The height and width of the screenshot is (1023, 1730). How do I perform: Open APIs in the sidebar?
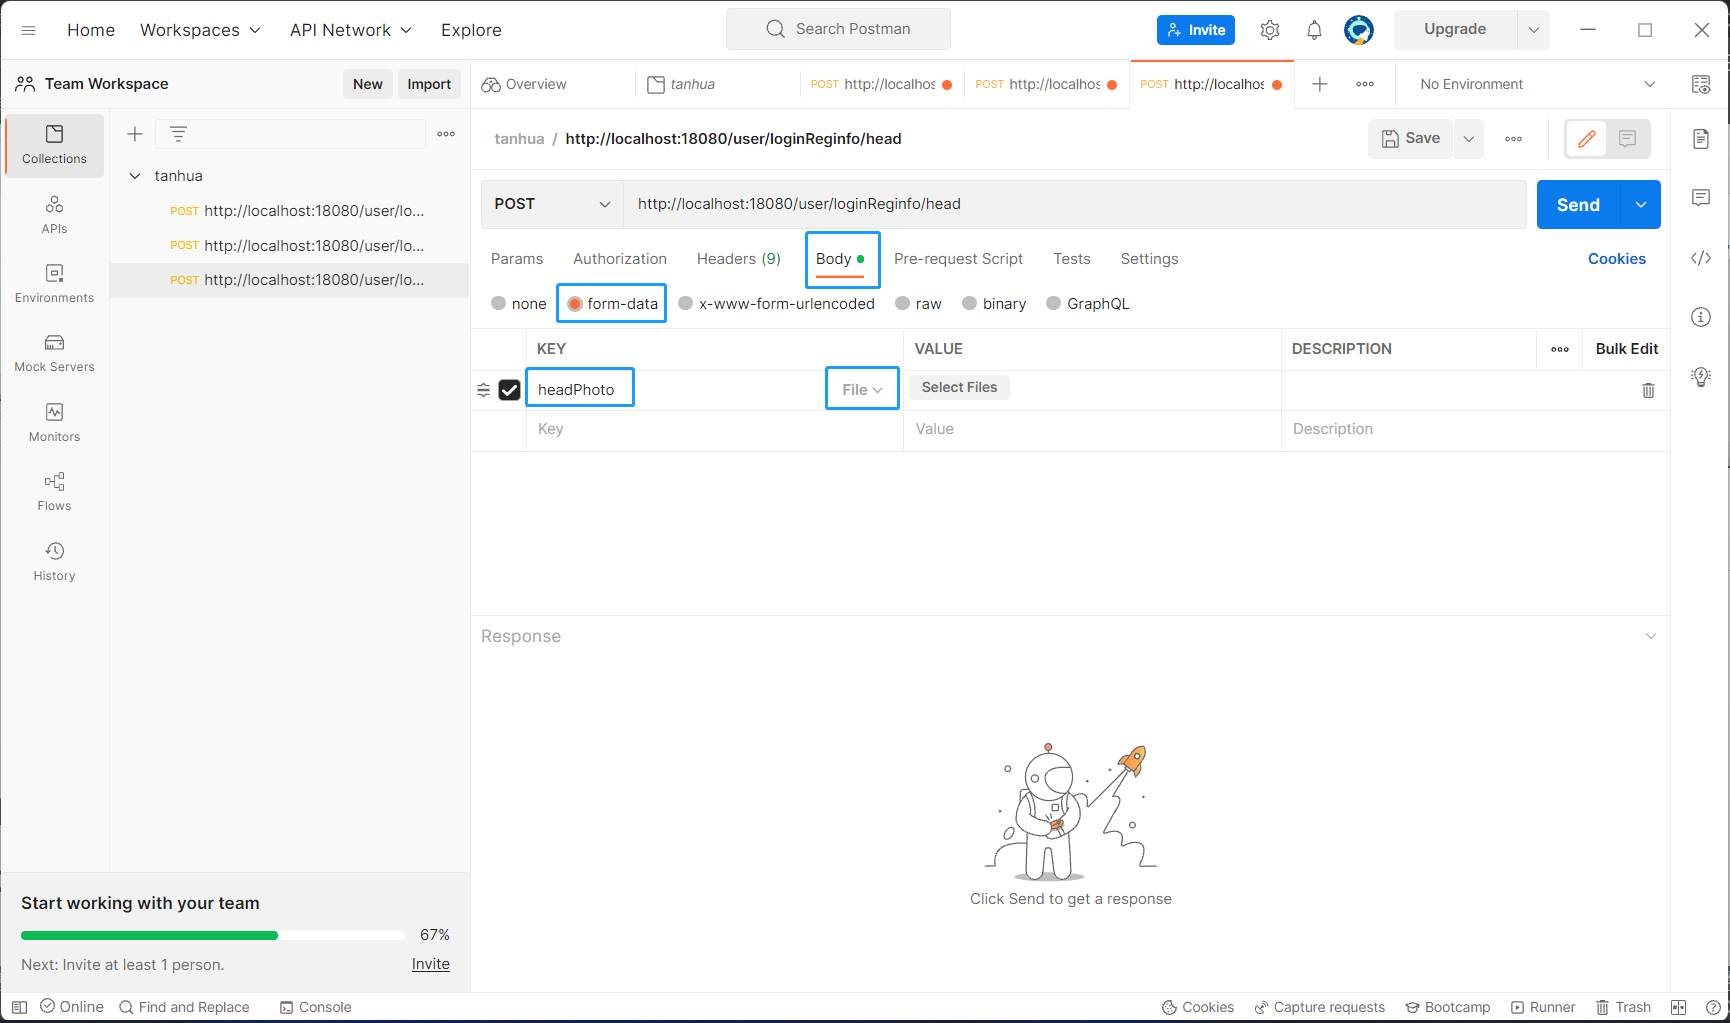(x=54, y=215)
